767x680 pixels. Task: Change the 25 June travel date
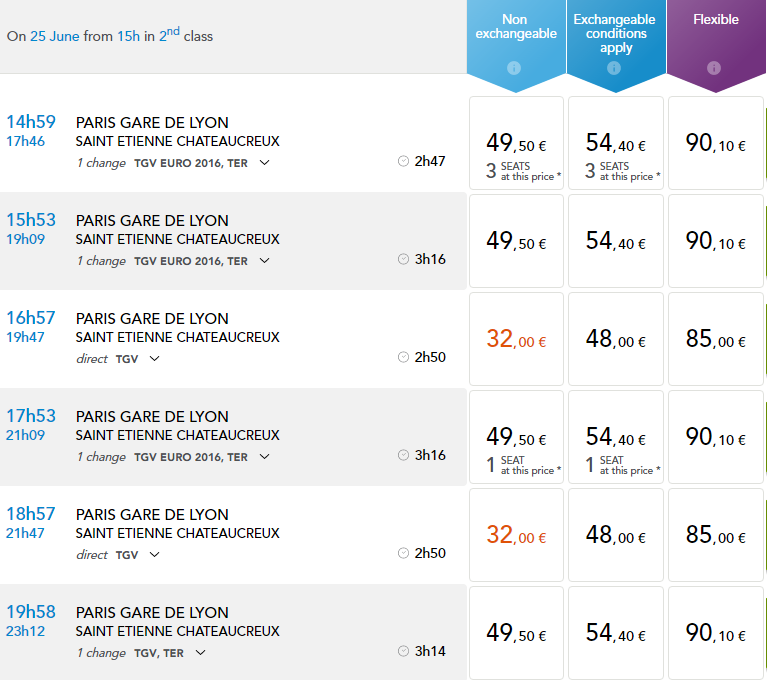point(55,37)
